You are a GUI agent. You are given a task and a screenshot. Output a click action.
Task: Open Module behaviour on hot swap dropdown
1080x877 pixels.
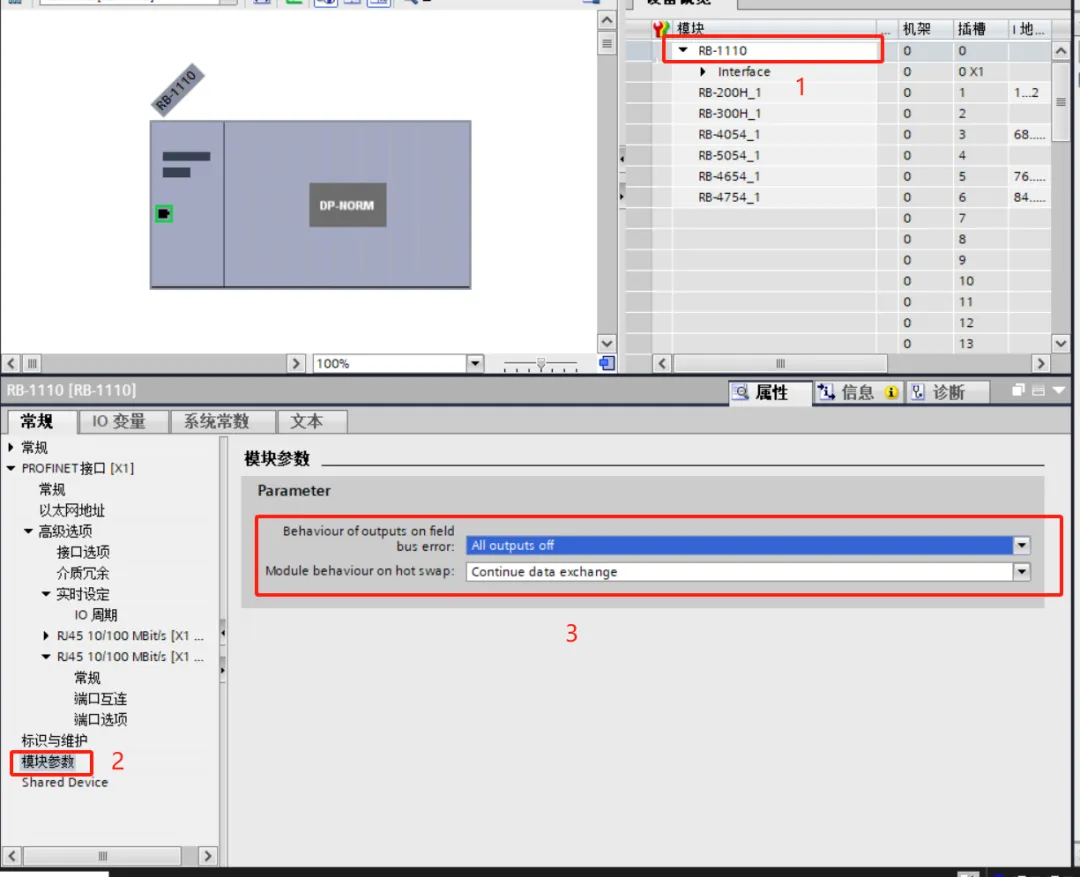1021,572
